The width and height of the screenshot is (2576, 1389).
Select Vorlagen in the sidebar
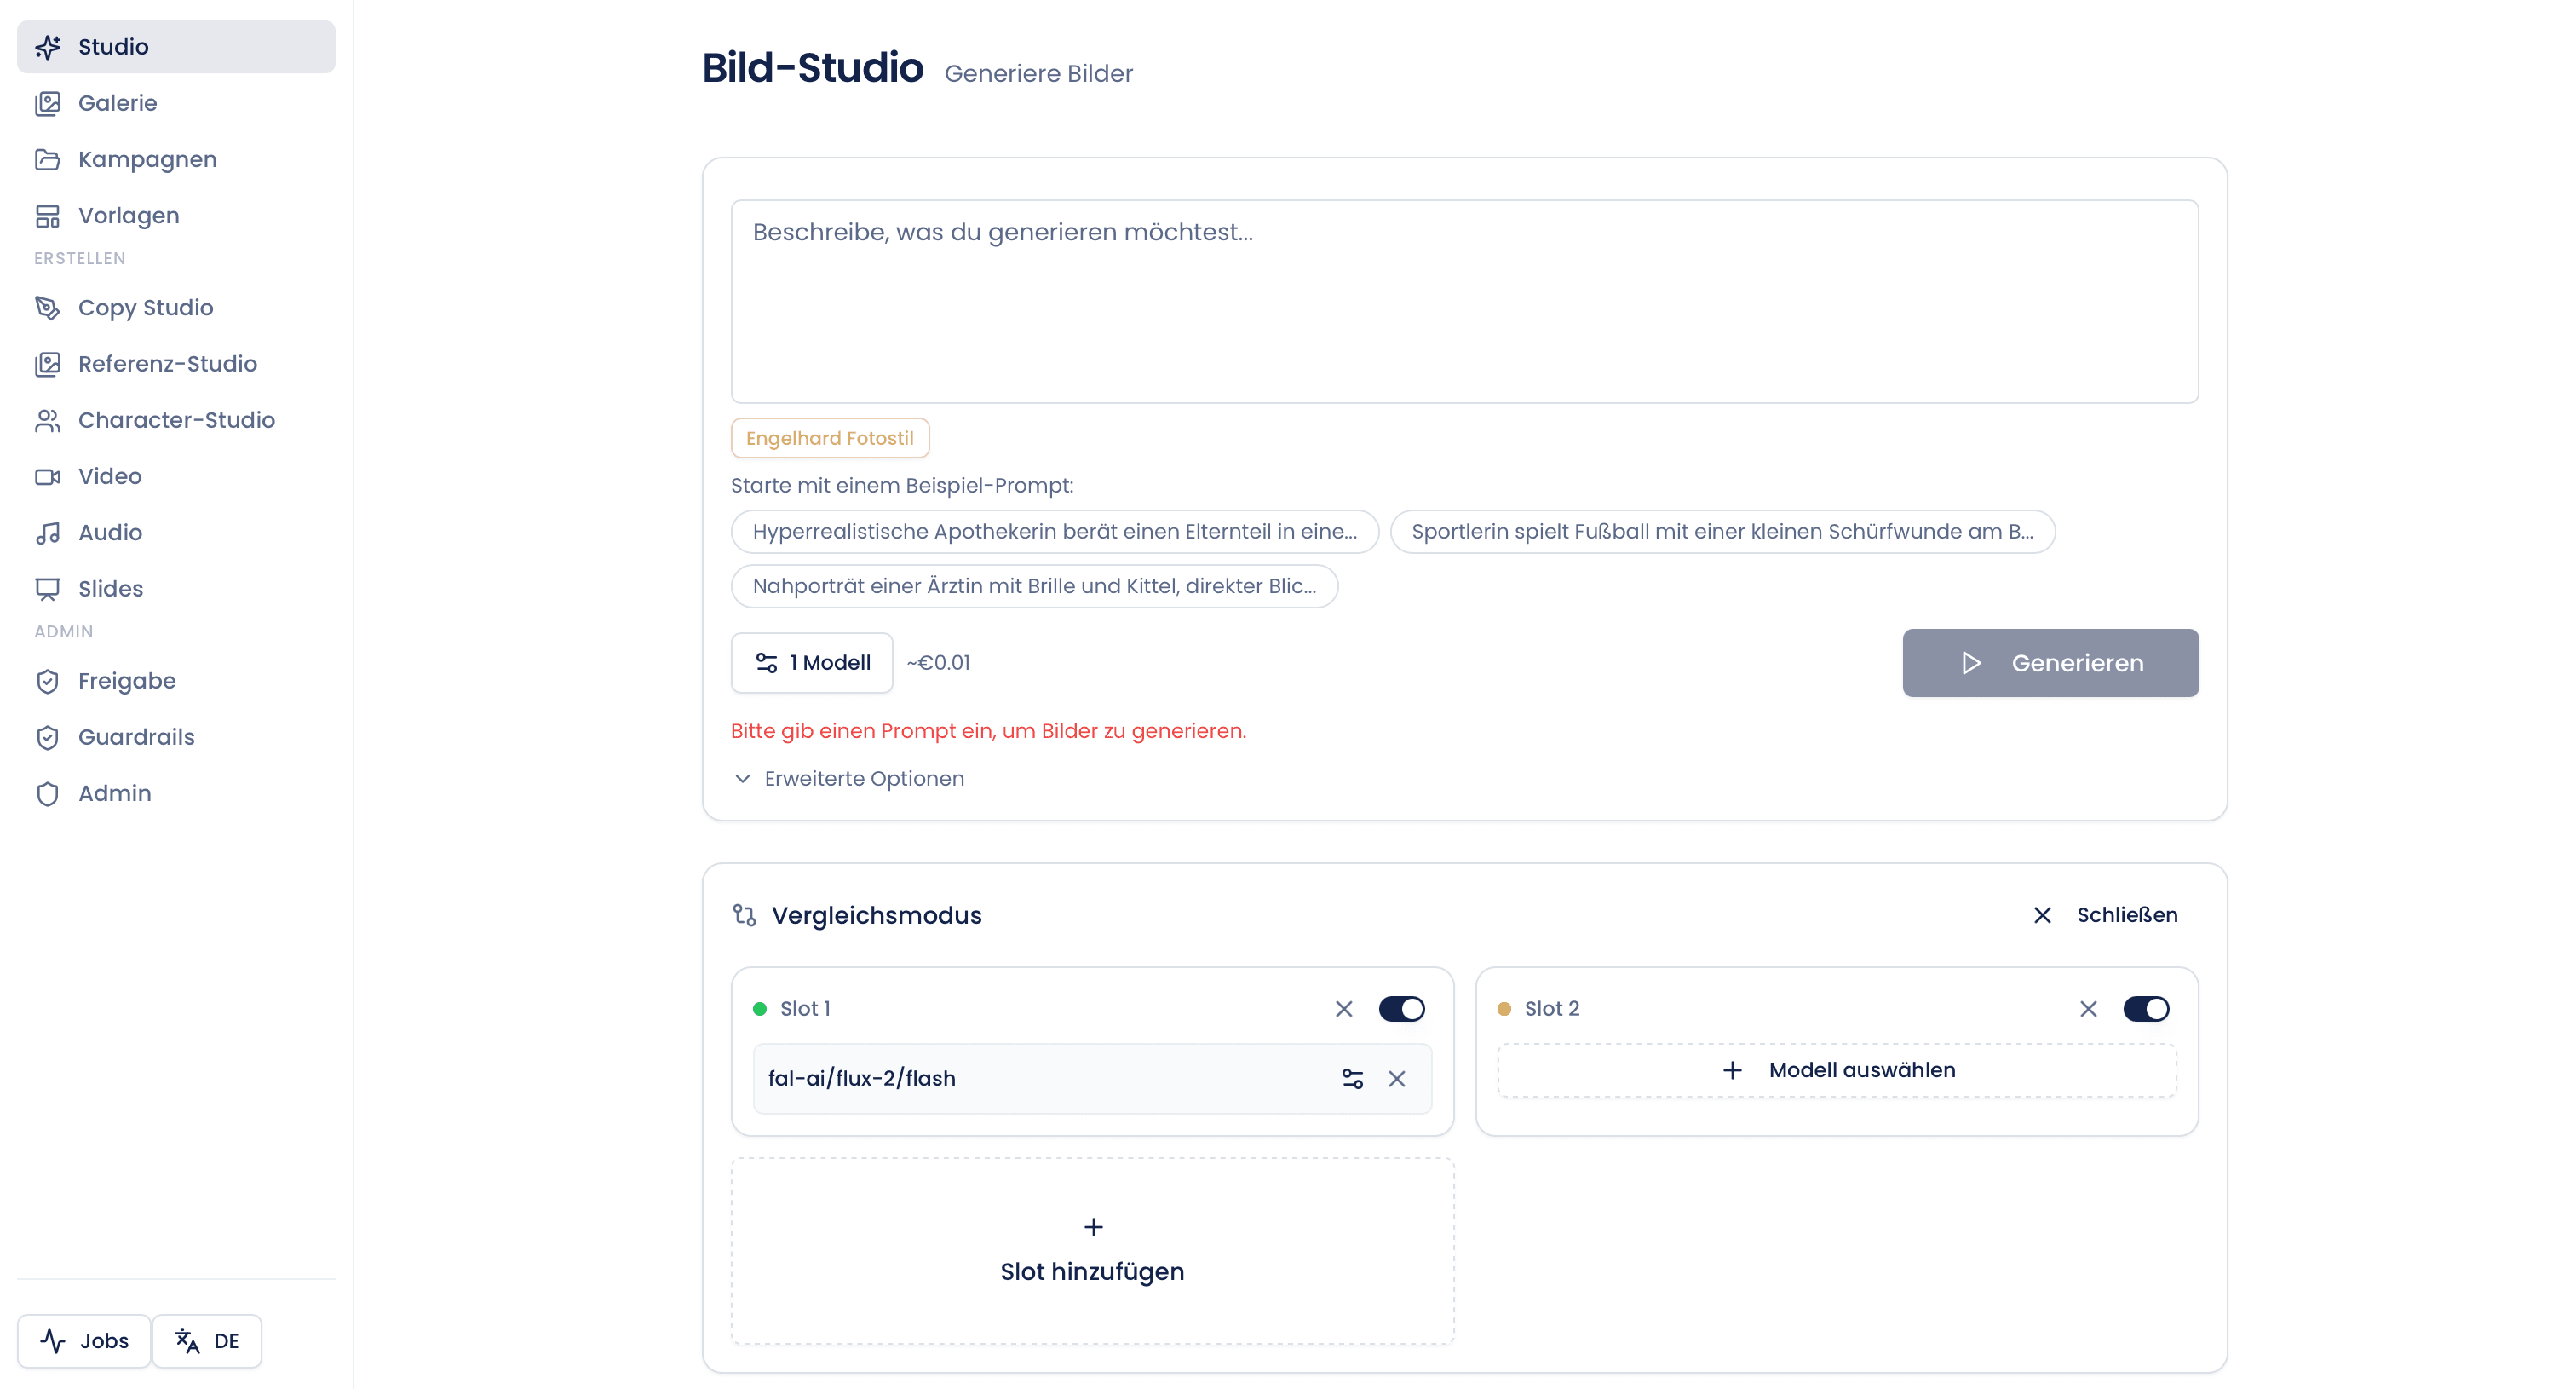point(176,215)
